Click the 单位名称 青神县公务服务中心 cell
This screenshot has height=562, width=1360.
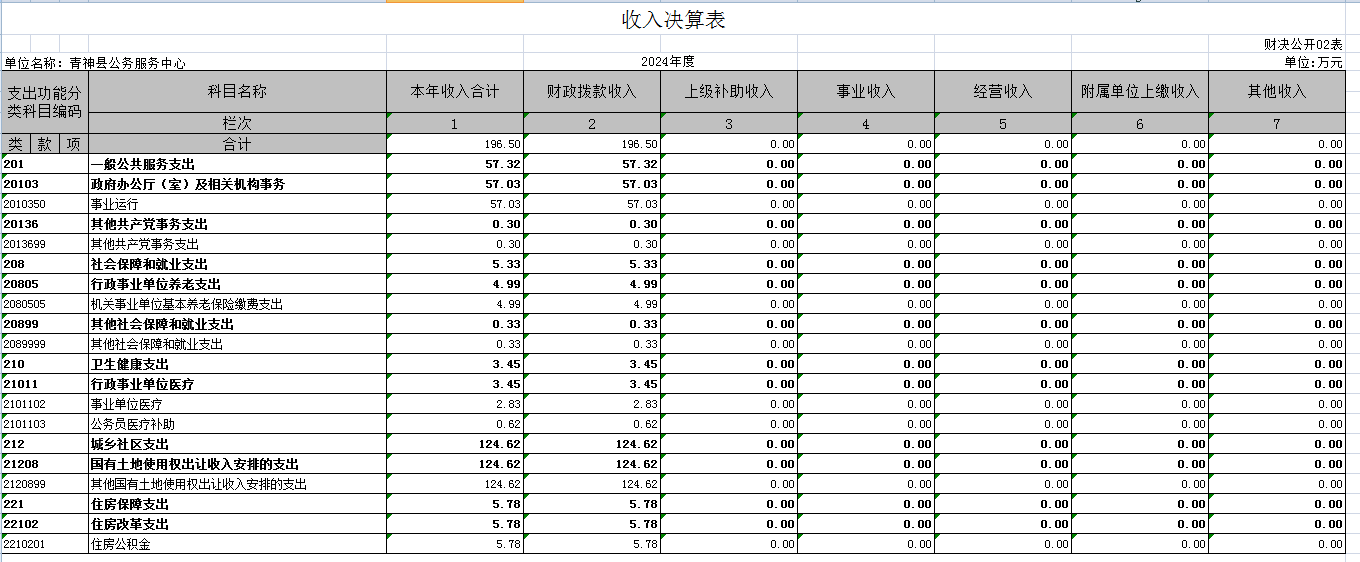click(x=95, y=62)
